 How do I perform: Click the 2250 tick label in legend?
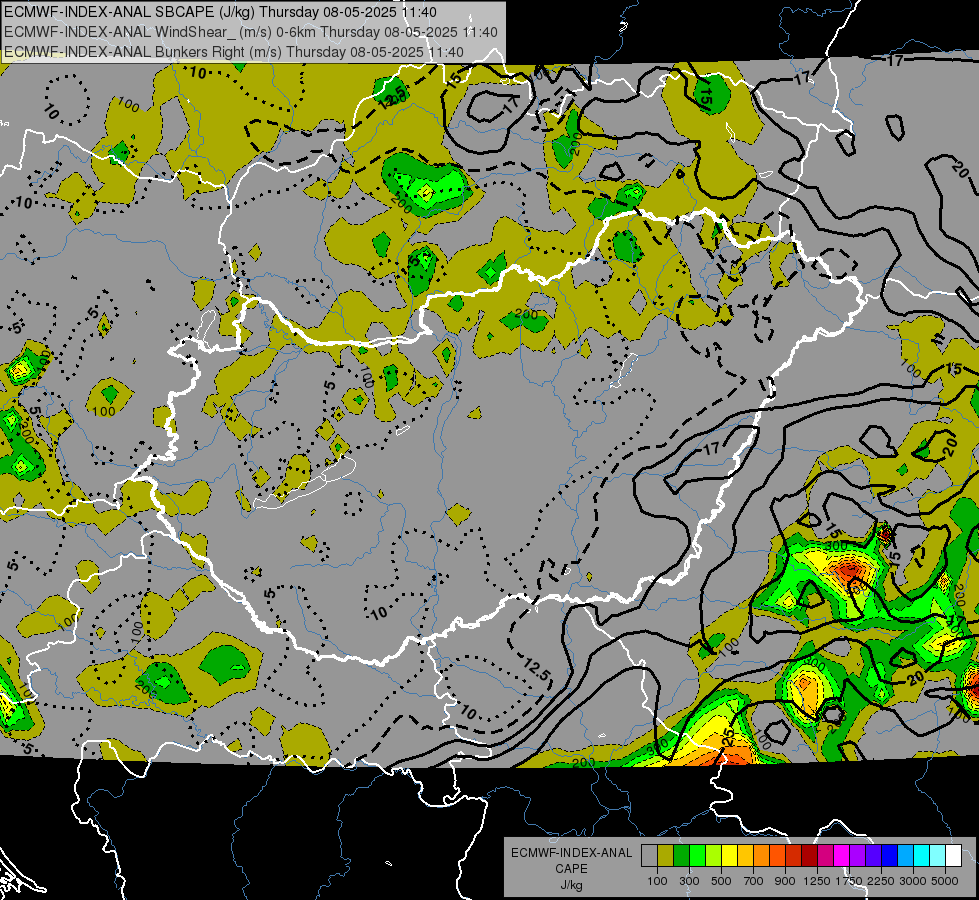pyautogui.click(x=882, y=881)
